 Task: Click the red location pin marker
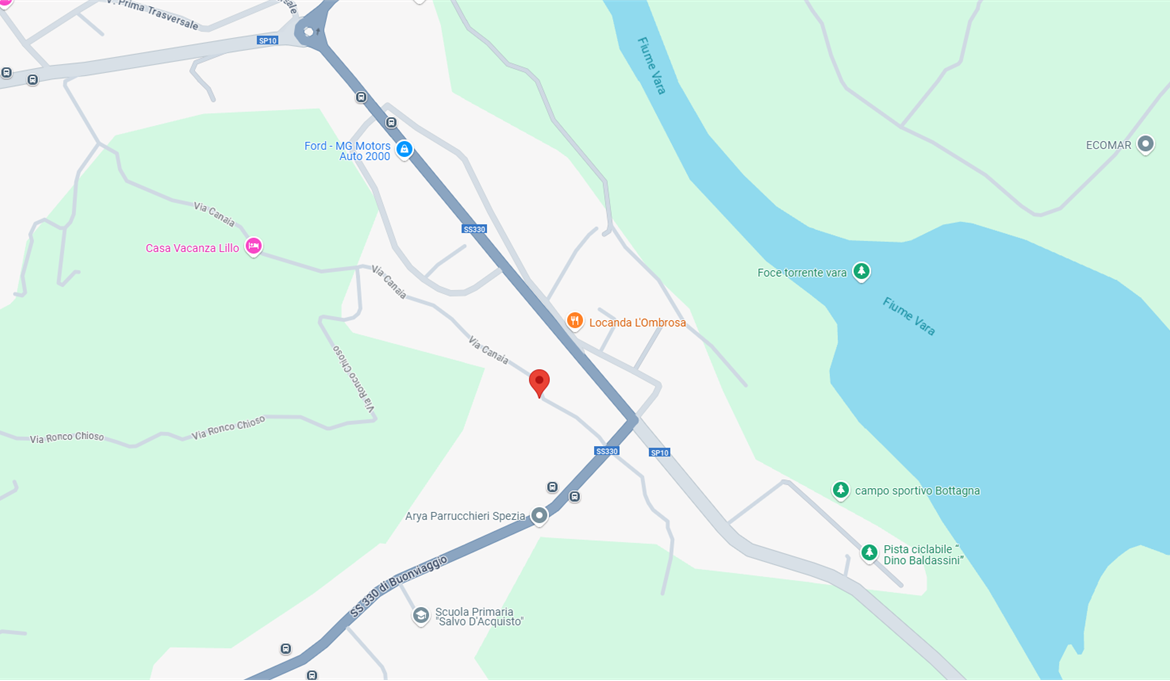539,383
